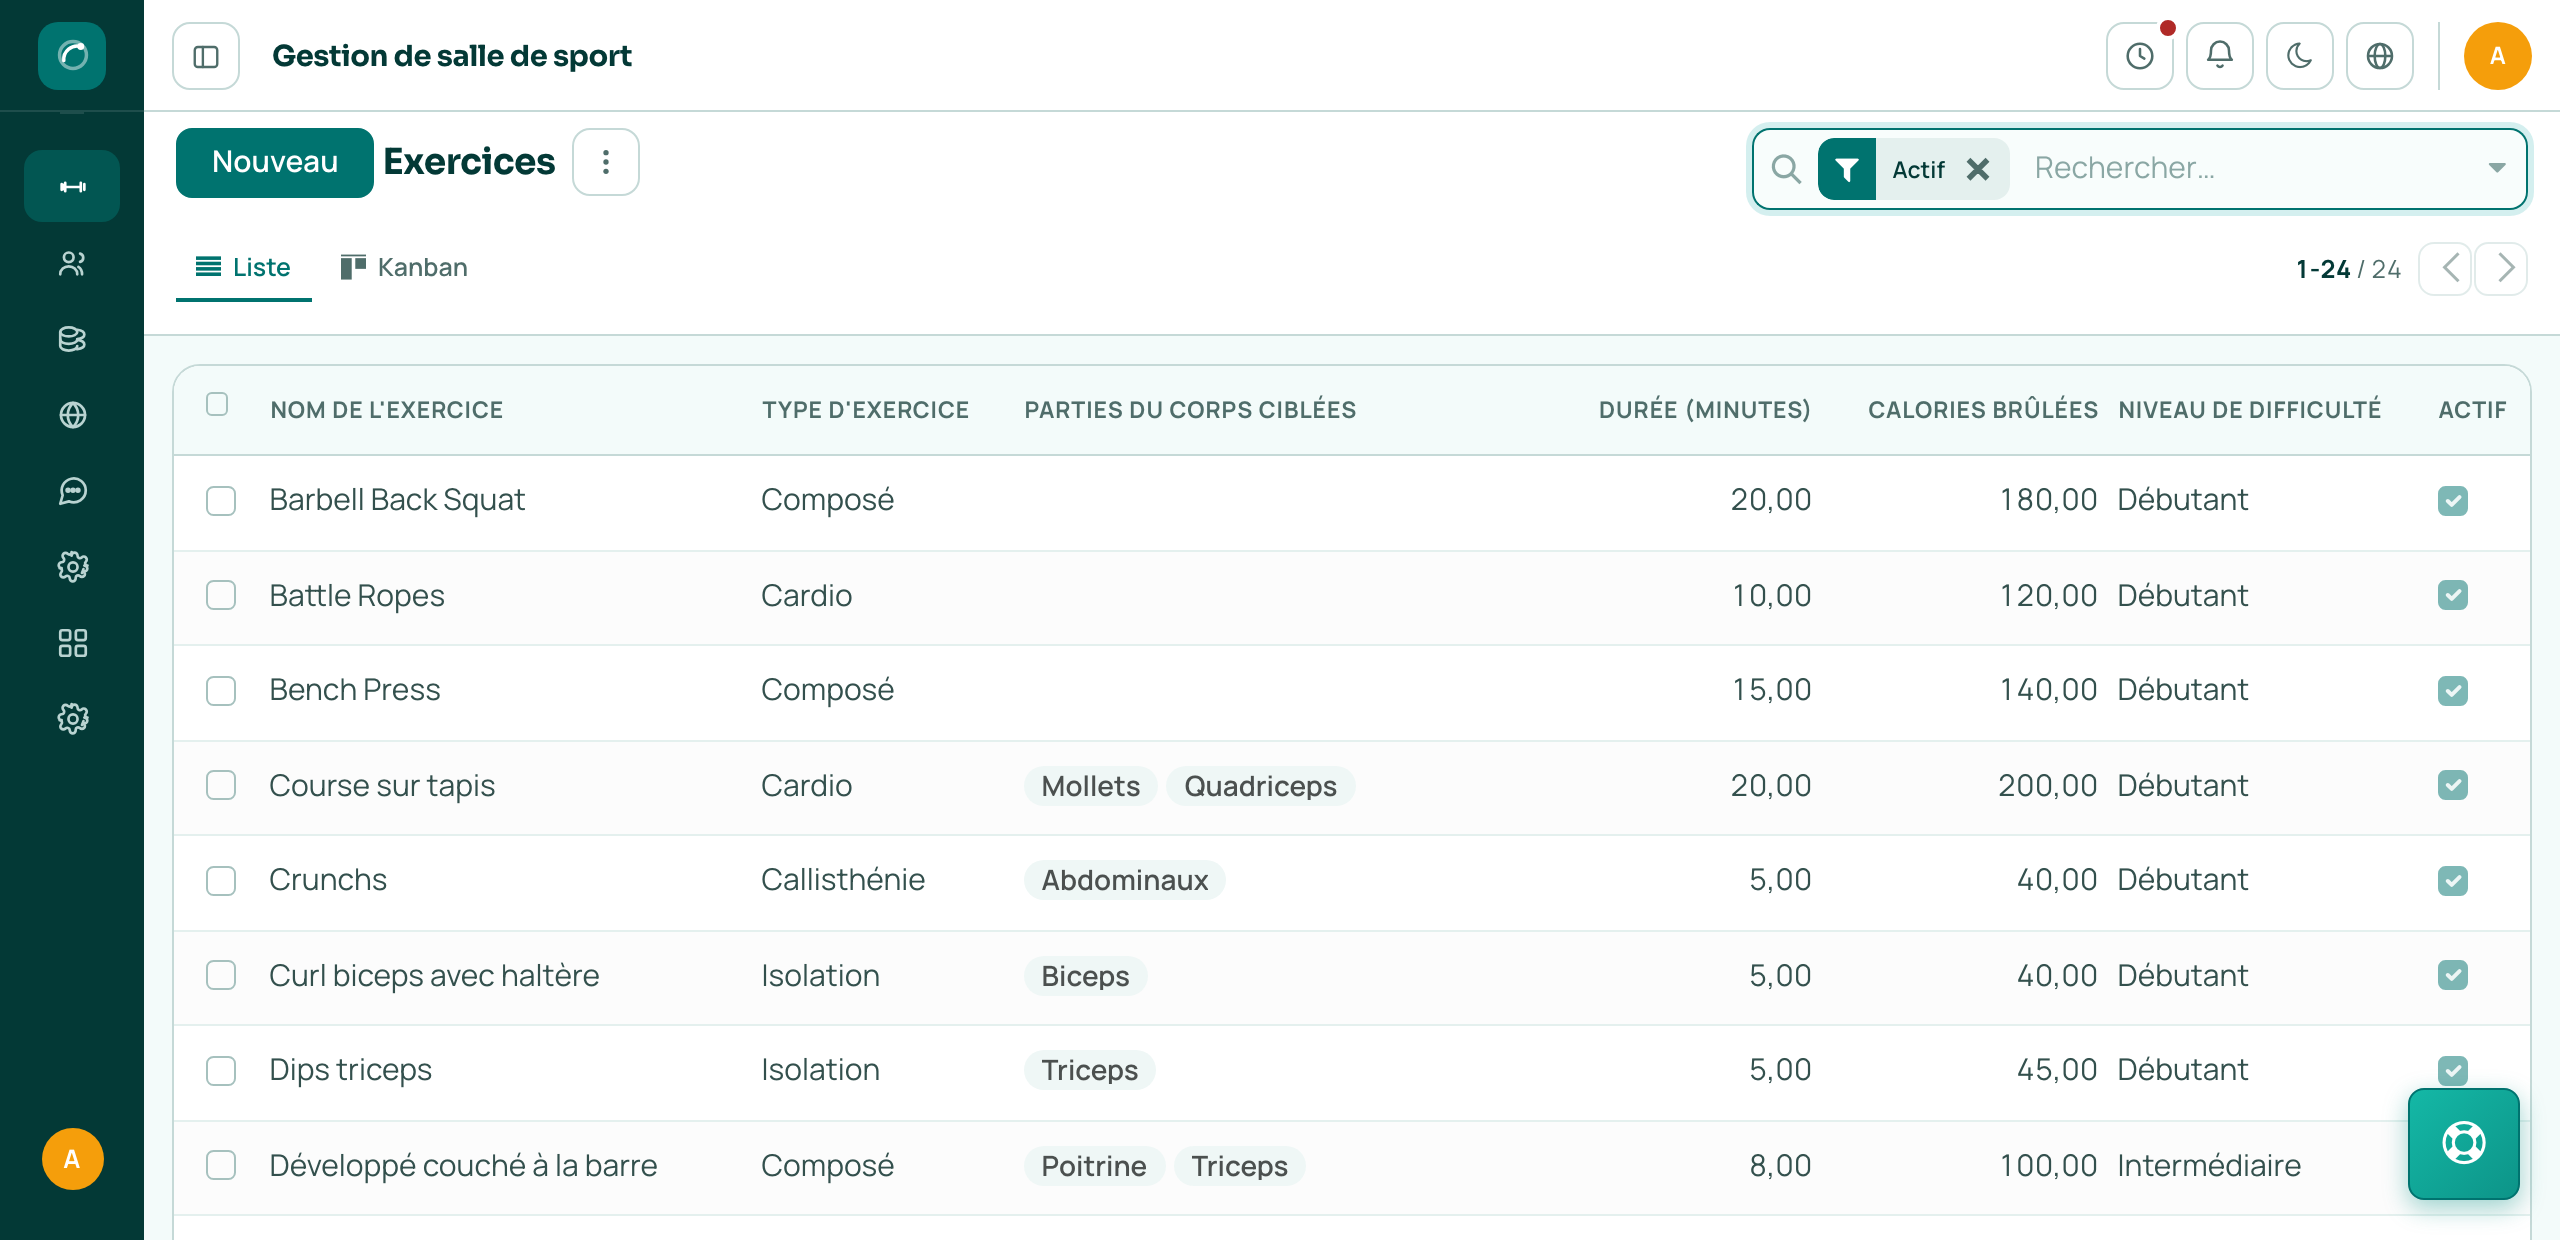Toggle Actif checkbox for Bench Press
The height and width of the screenshot is (1240, 2560).
coord(2453,691)
